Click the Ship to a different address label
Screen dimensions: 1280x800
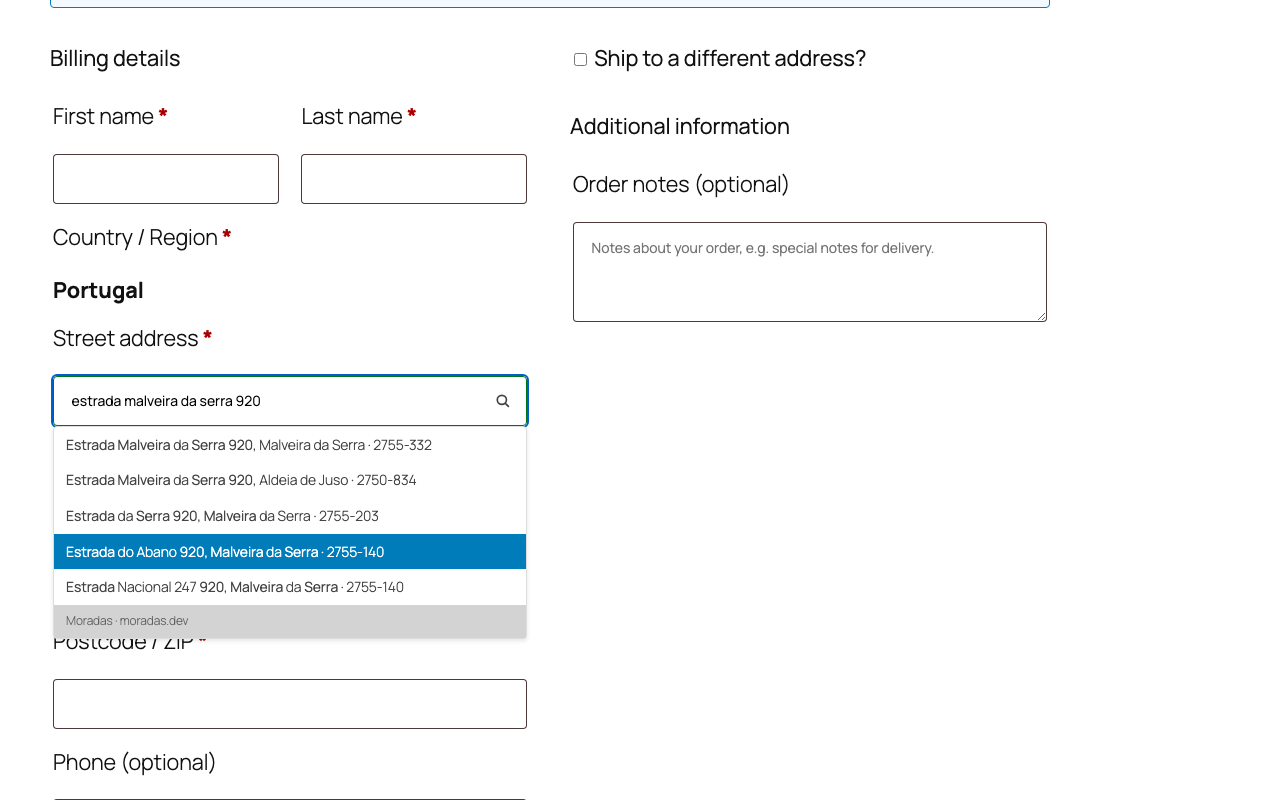pyautogui.click(x=730, y=59)
